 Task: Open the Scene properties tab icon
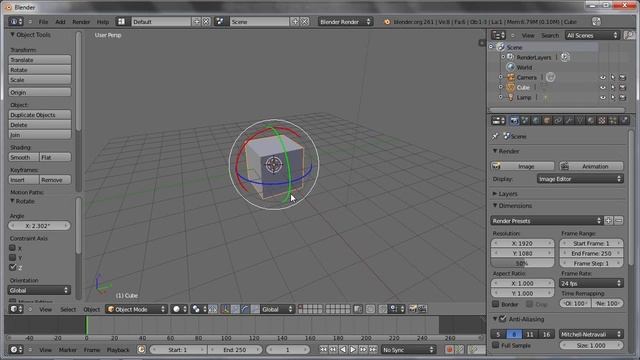[525, 120]
